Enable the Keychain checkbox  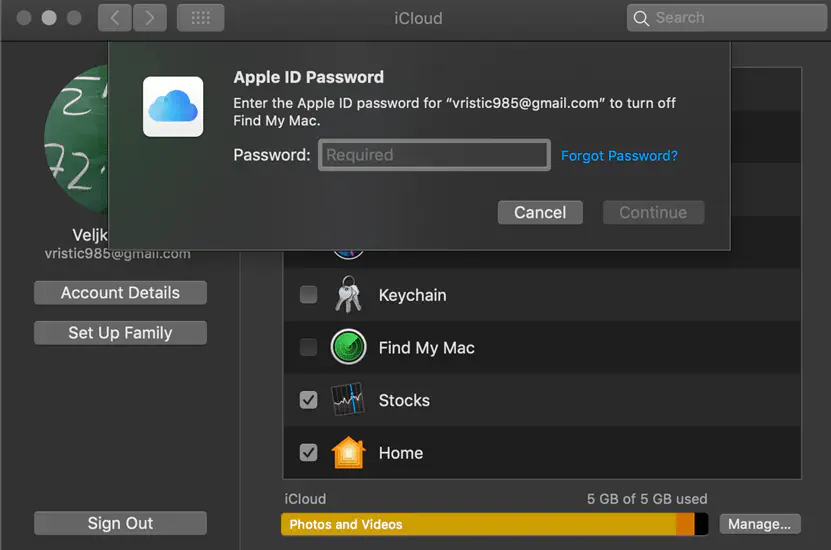[308, 295]
